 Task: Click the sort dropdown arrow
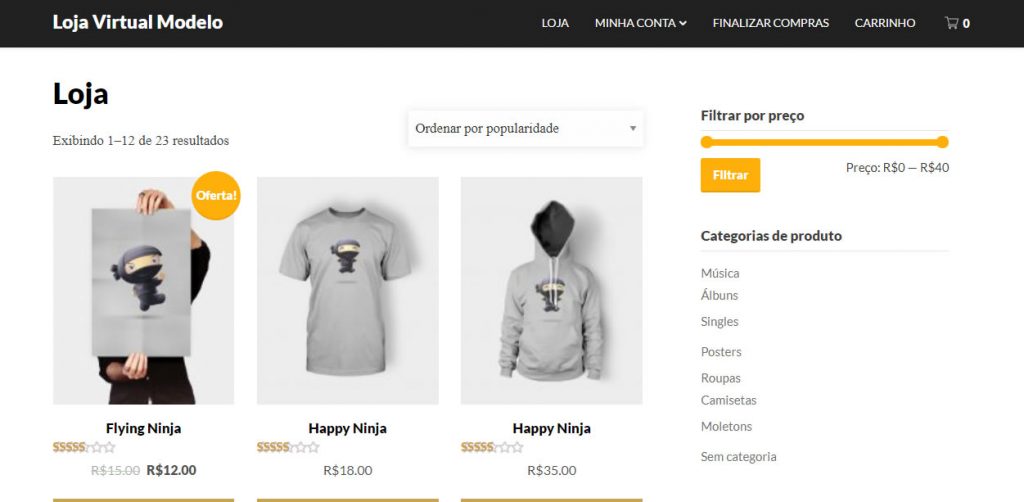coord(632,129)
